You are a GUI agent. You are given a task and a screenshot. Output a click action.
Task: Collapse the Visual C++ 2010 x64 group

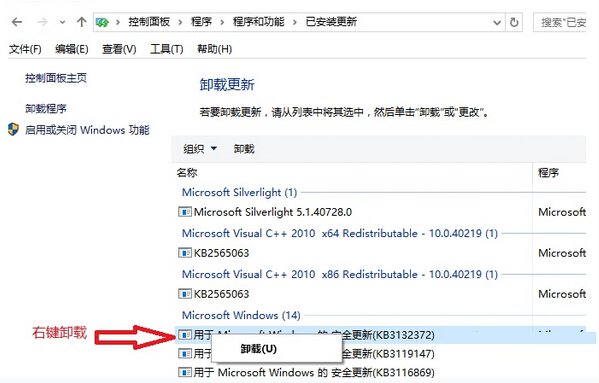(340, 233)
